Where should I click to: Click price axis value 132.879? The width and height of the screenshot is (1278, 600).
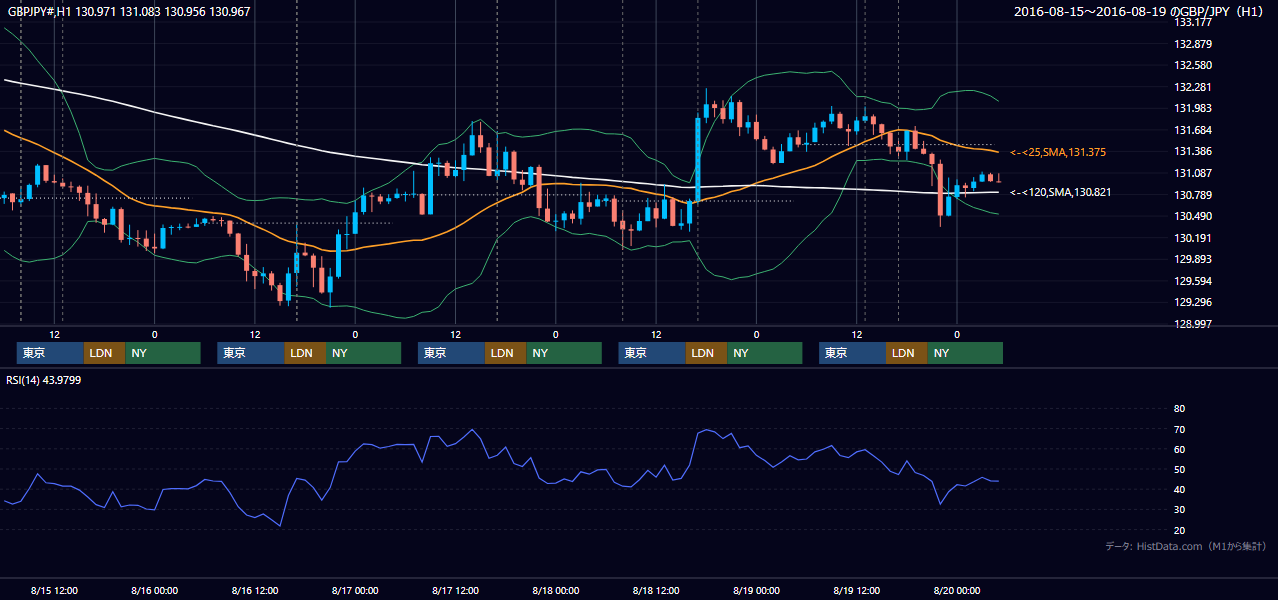click(x=1193, y=44)
